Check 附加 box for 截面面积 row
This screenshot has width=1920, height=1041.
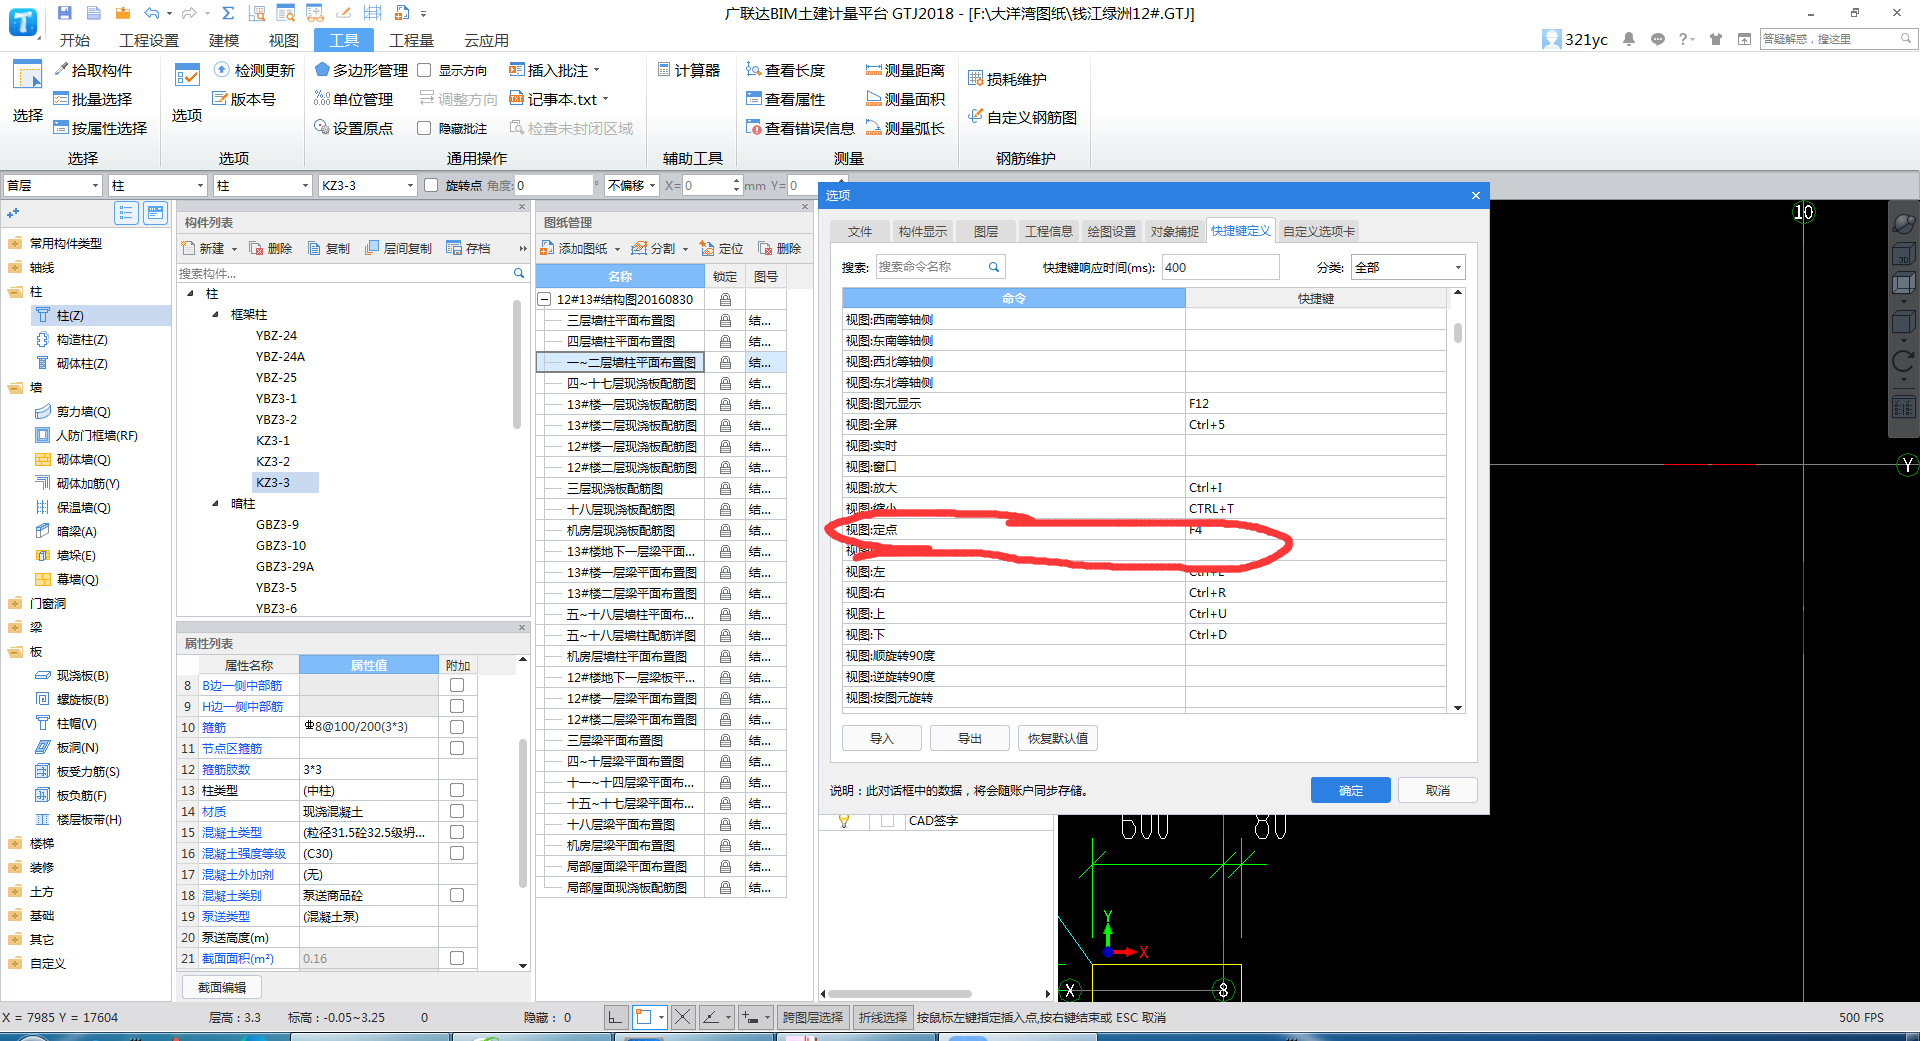pyautogui.click(x=457, y=958)
